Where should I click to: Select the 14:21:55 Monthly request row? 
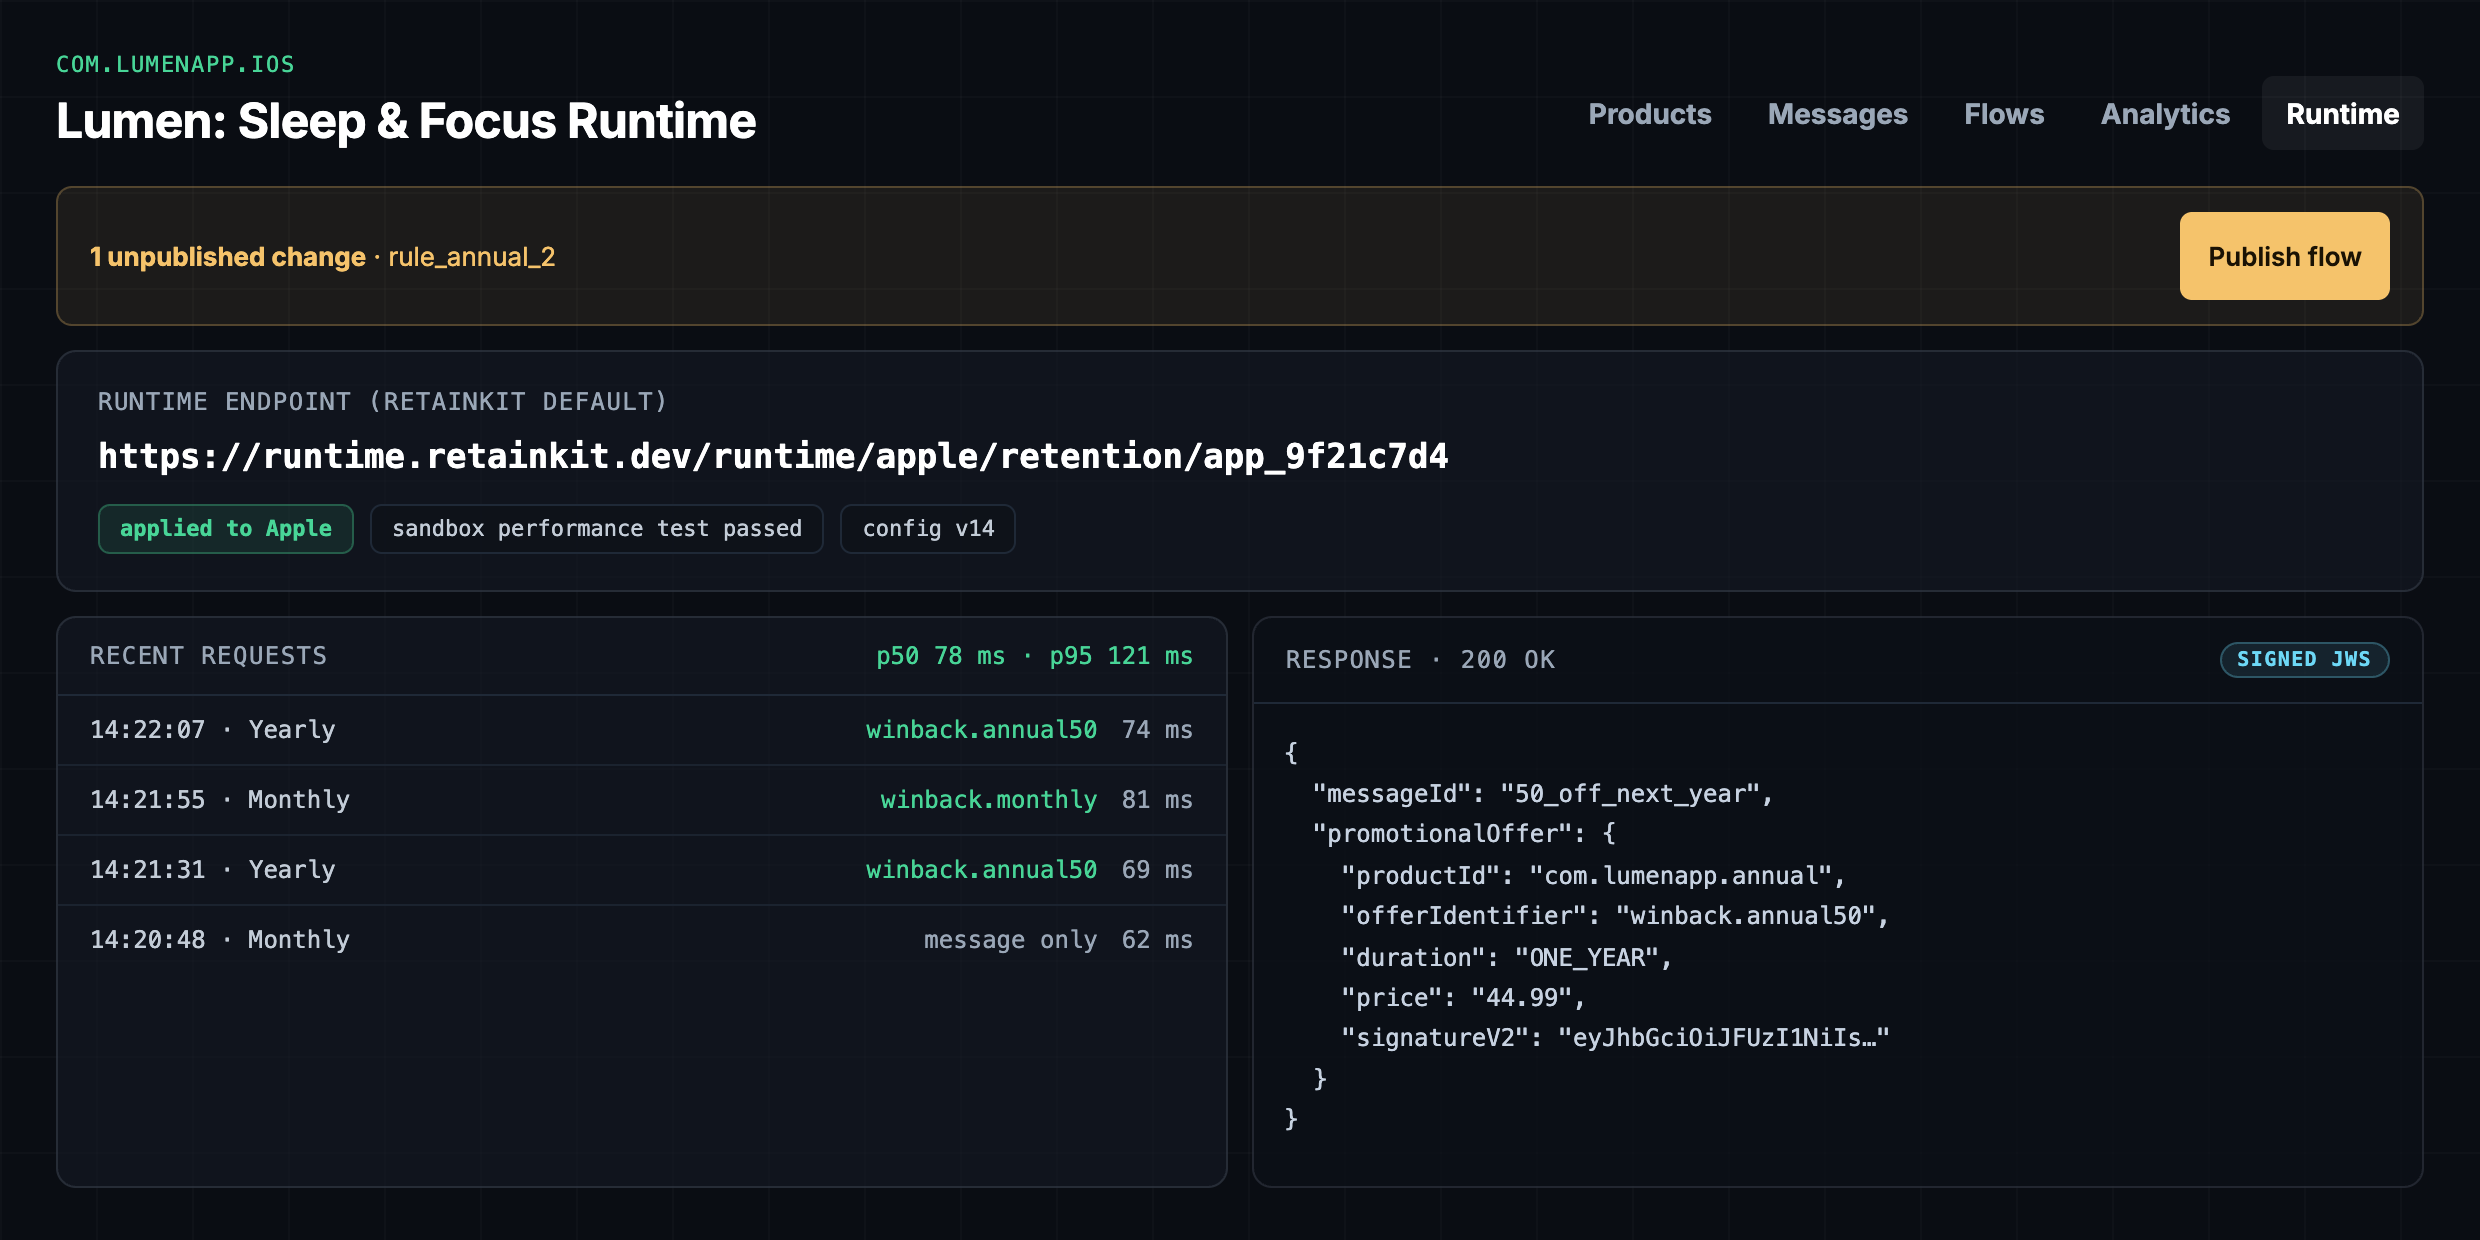click(641, 800)
